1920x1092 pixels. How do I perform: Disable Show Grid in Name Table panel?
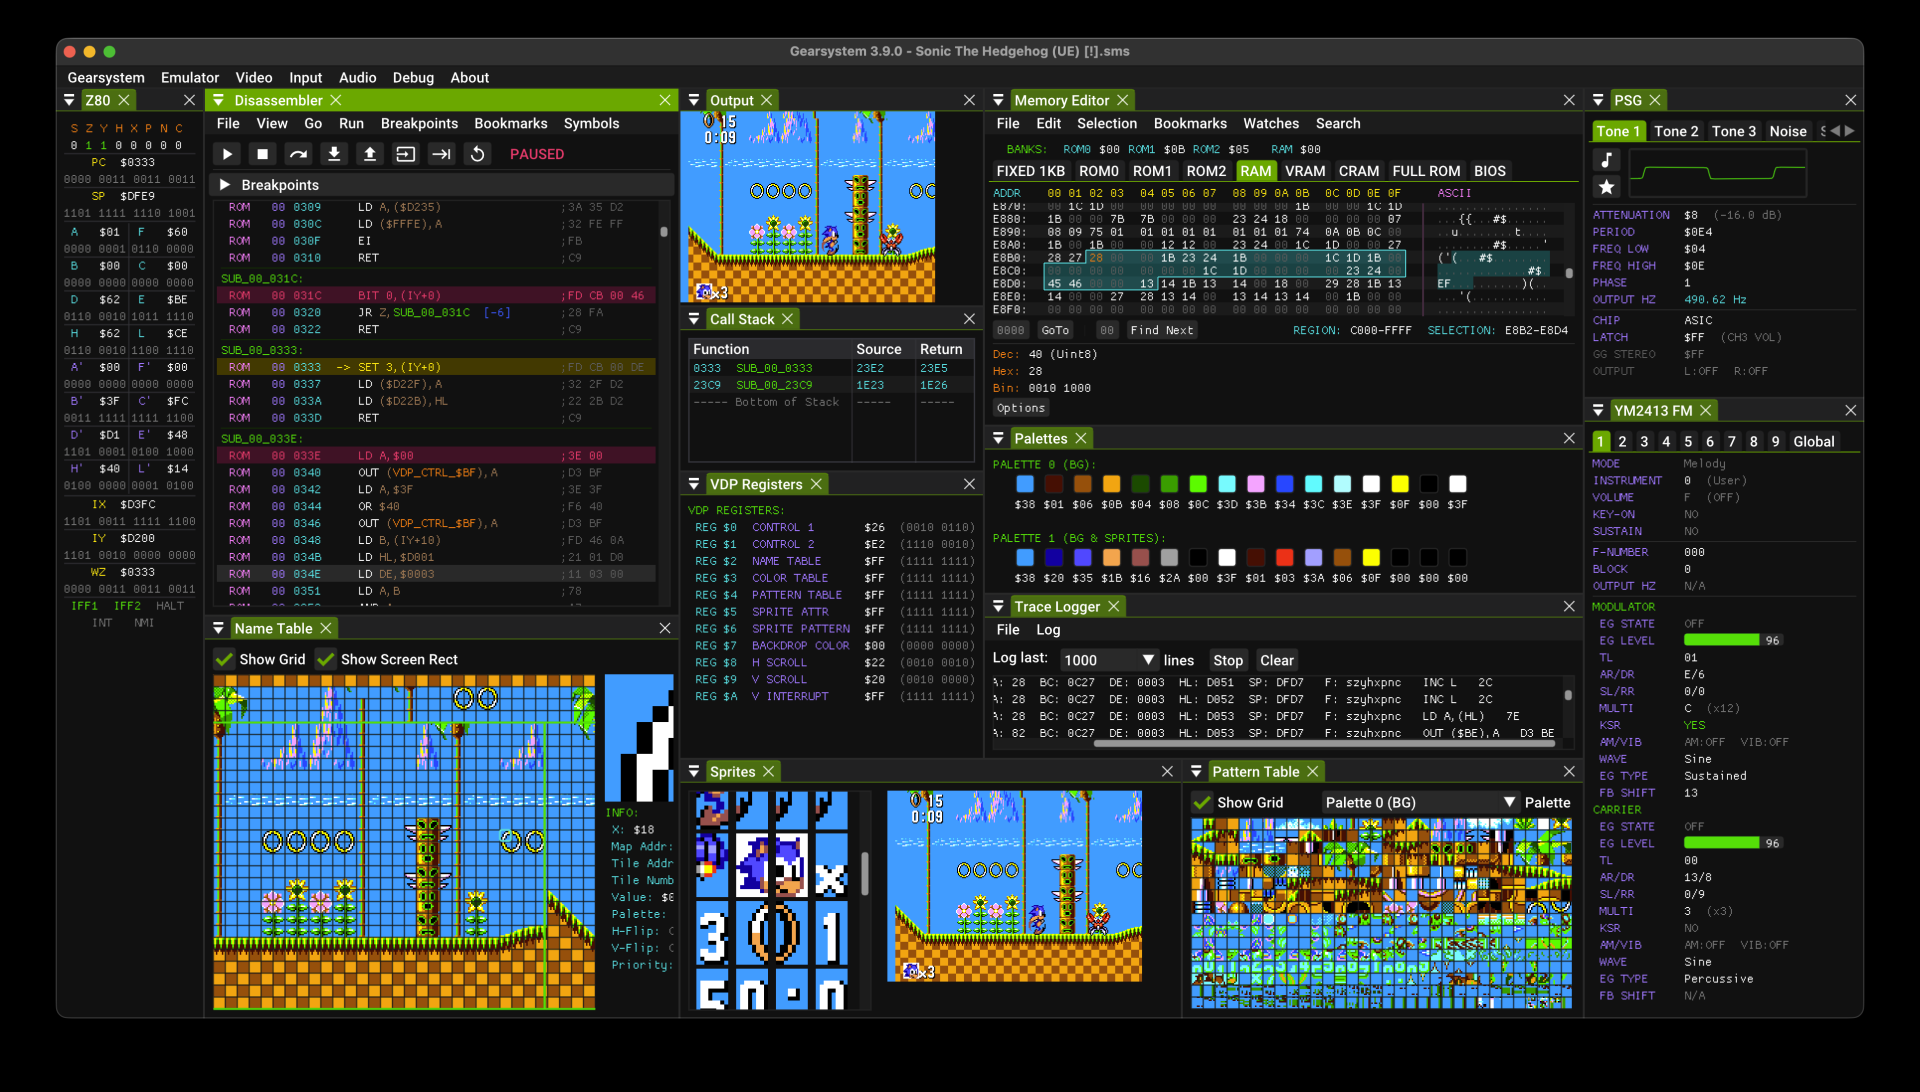(223, 659)
